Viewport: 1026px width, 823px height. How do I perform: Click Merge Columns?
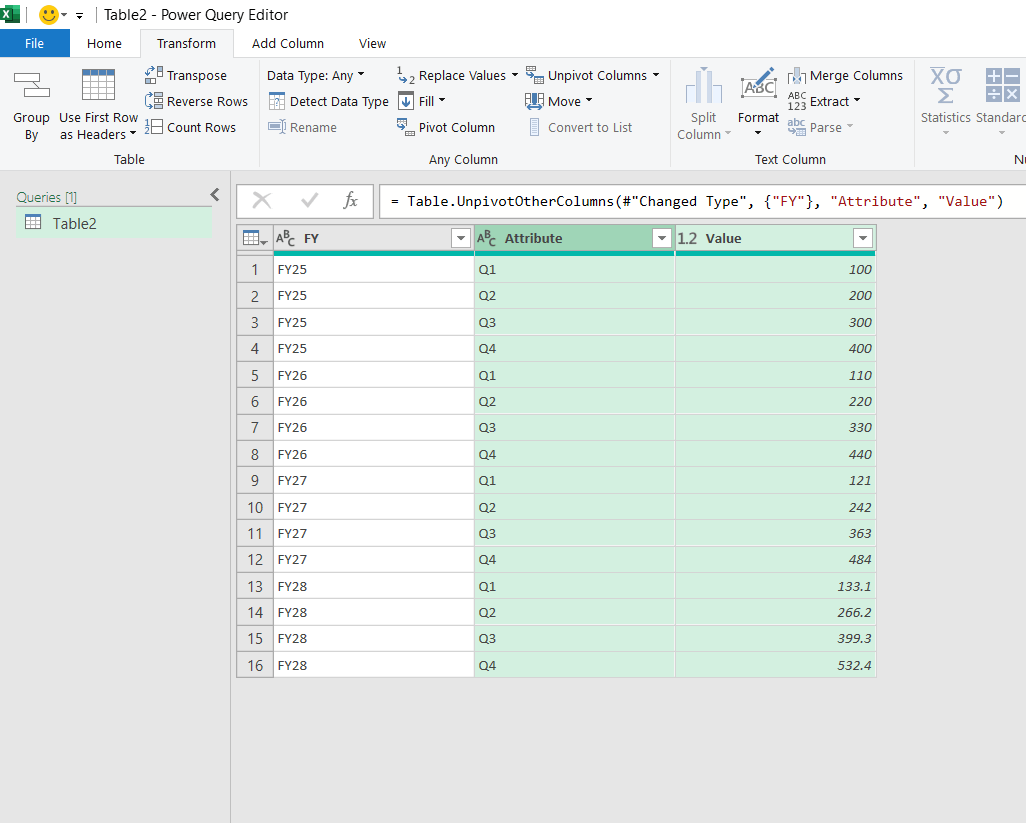pos(845,76)
